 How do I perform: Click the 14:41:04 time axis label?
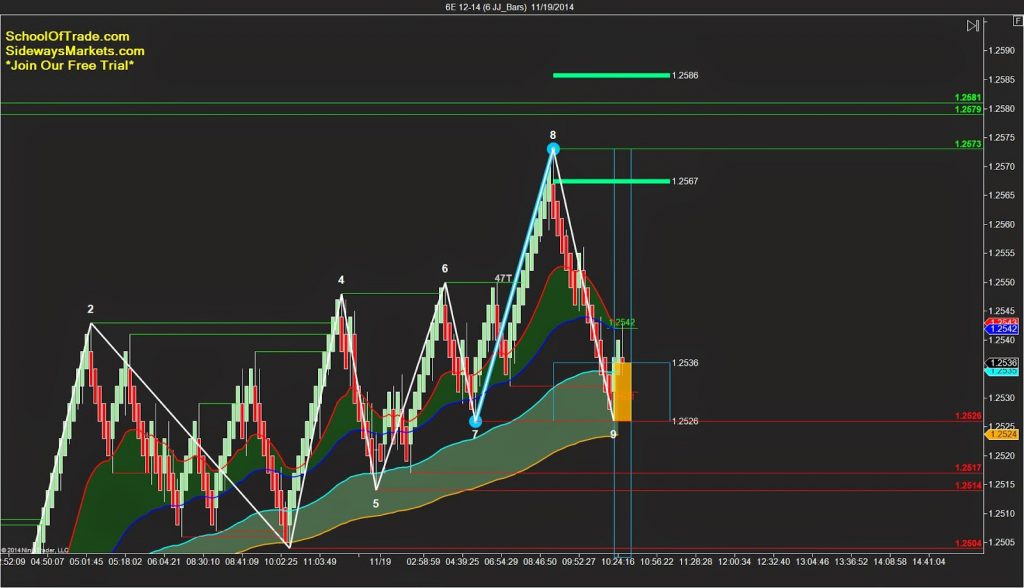point(928,561)
